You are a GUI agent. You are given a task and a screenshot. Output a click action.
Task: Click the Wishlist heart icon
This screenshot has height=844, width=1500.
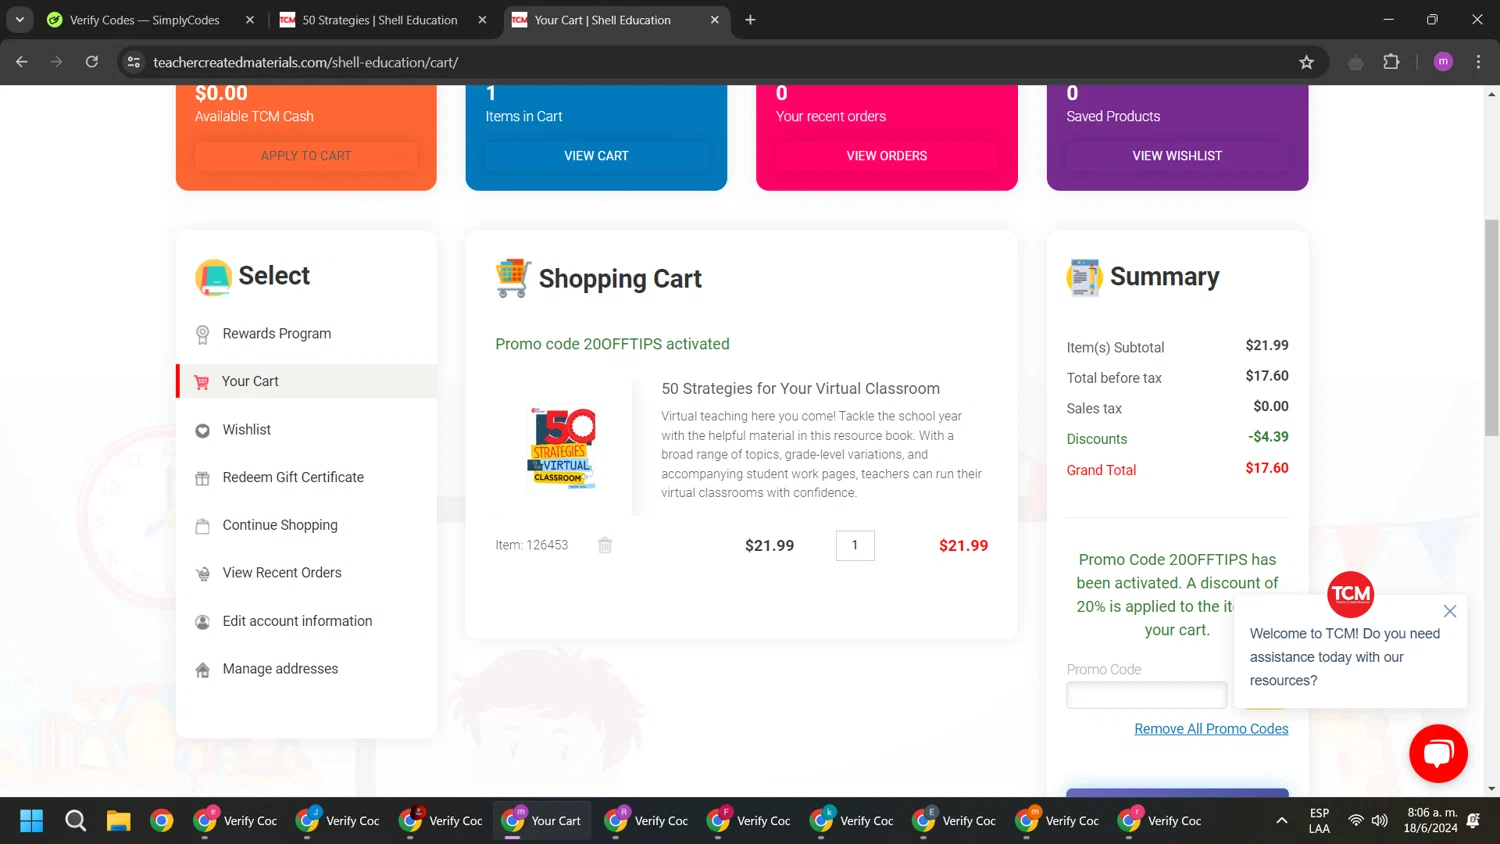[202, 430]
